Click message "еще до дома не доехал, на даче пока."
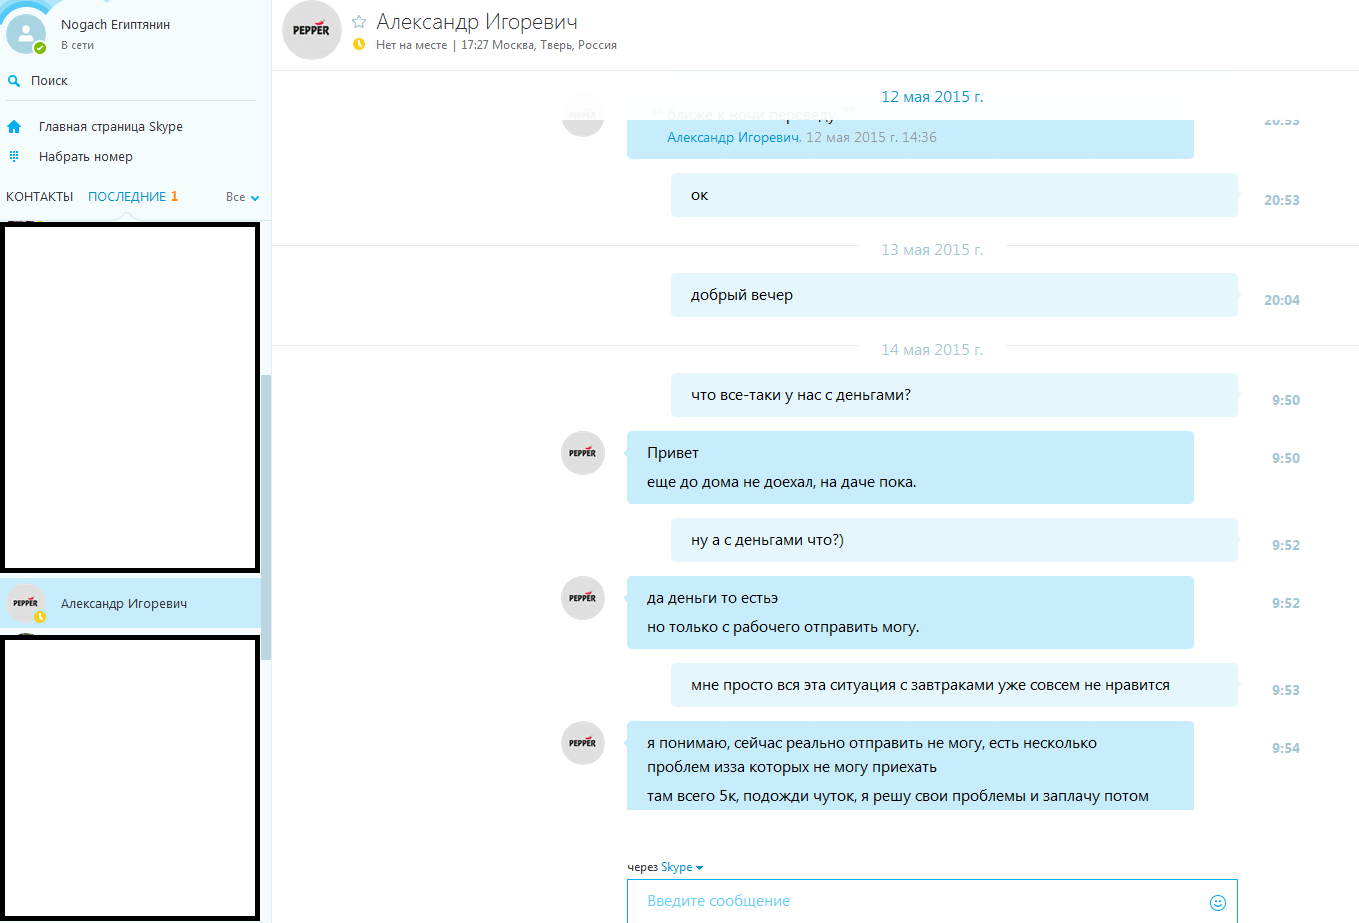Image resolution: width=1359 pixels, height=923 pixels. click(781, 482)
